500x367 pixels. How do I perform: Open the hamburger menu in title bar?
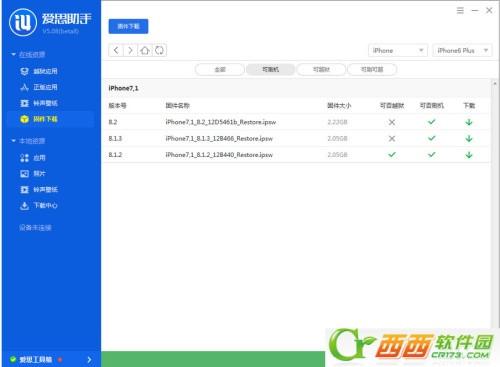click(x=460, y=11)
